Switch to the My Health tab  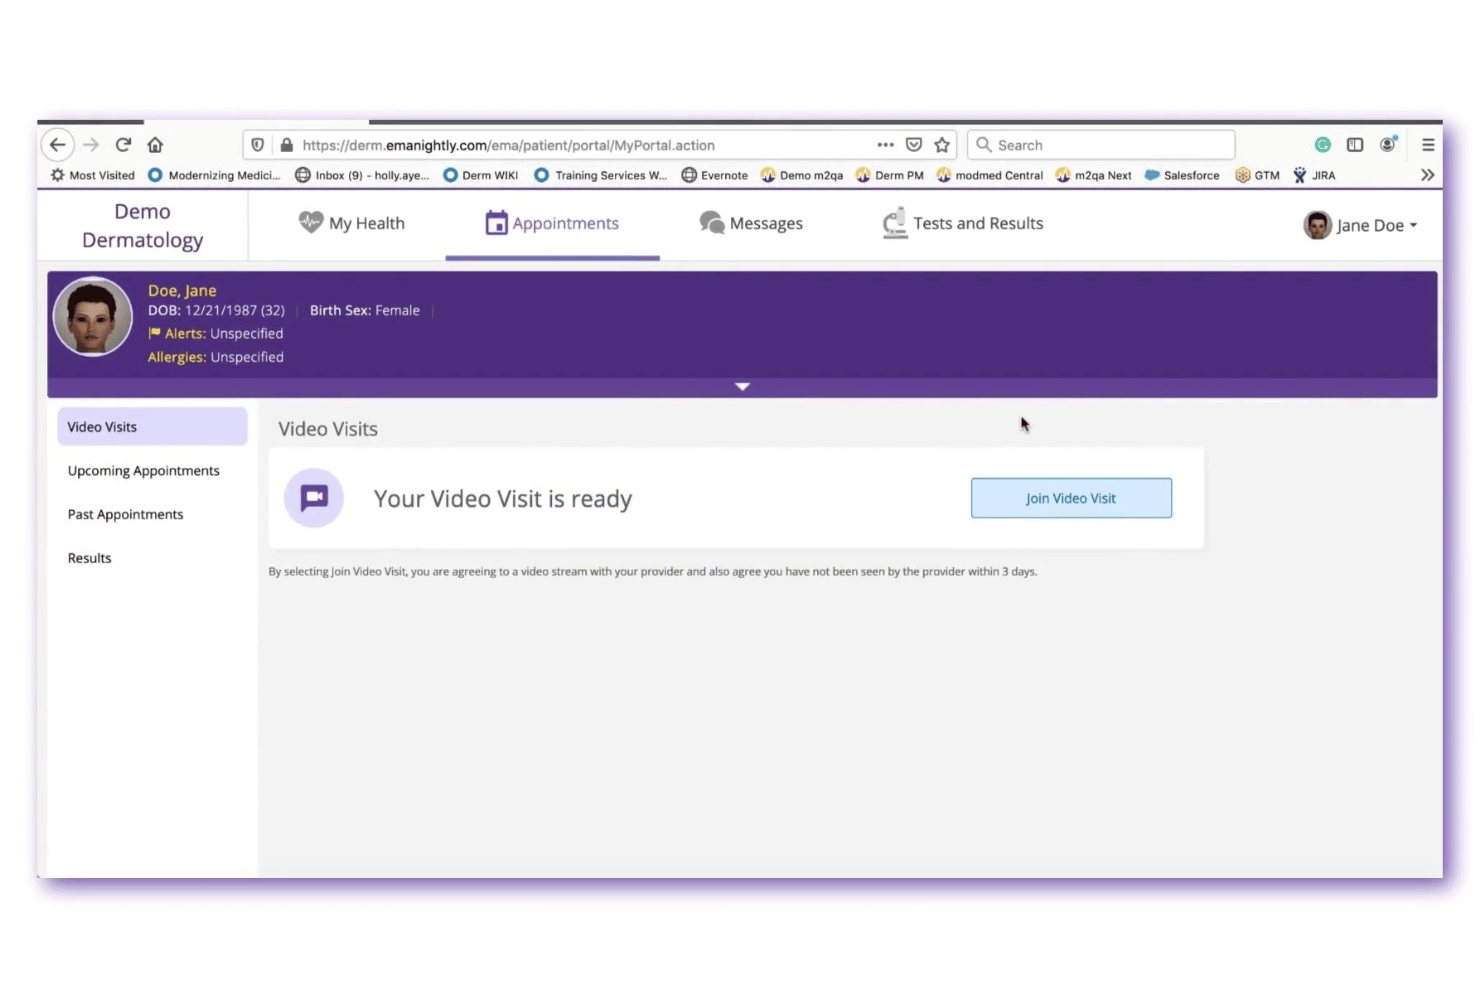point(352,223)
